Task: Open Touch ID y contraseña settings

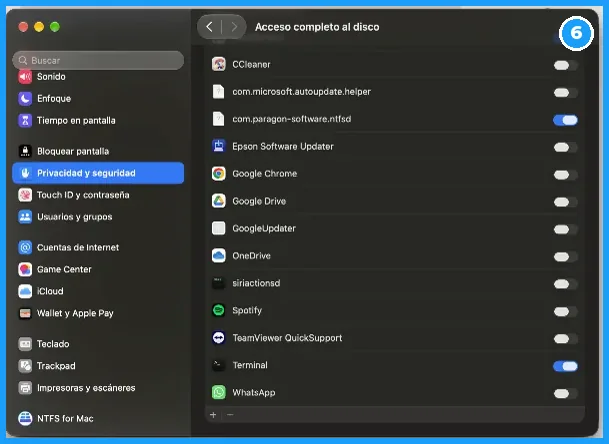Action: [x=98, y=195]
